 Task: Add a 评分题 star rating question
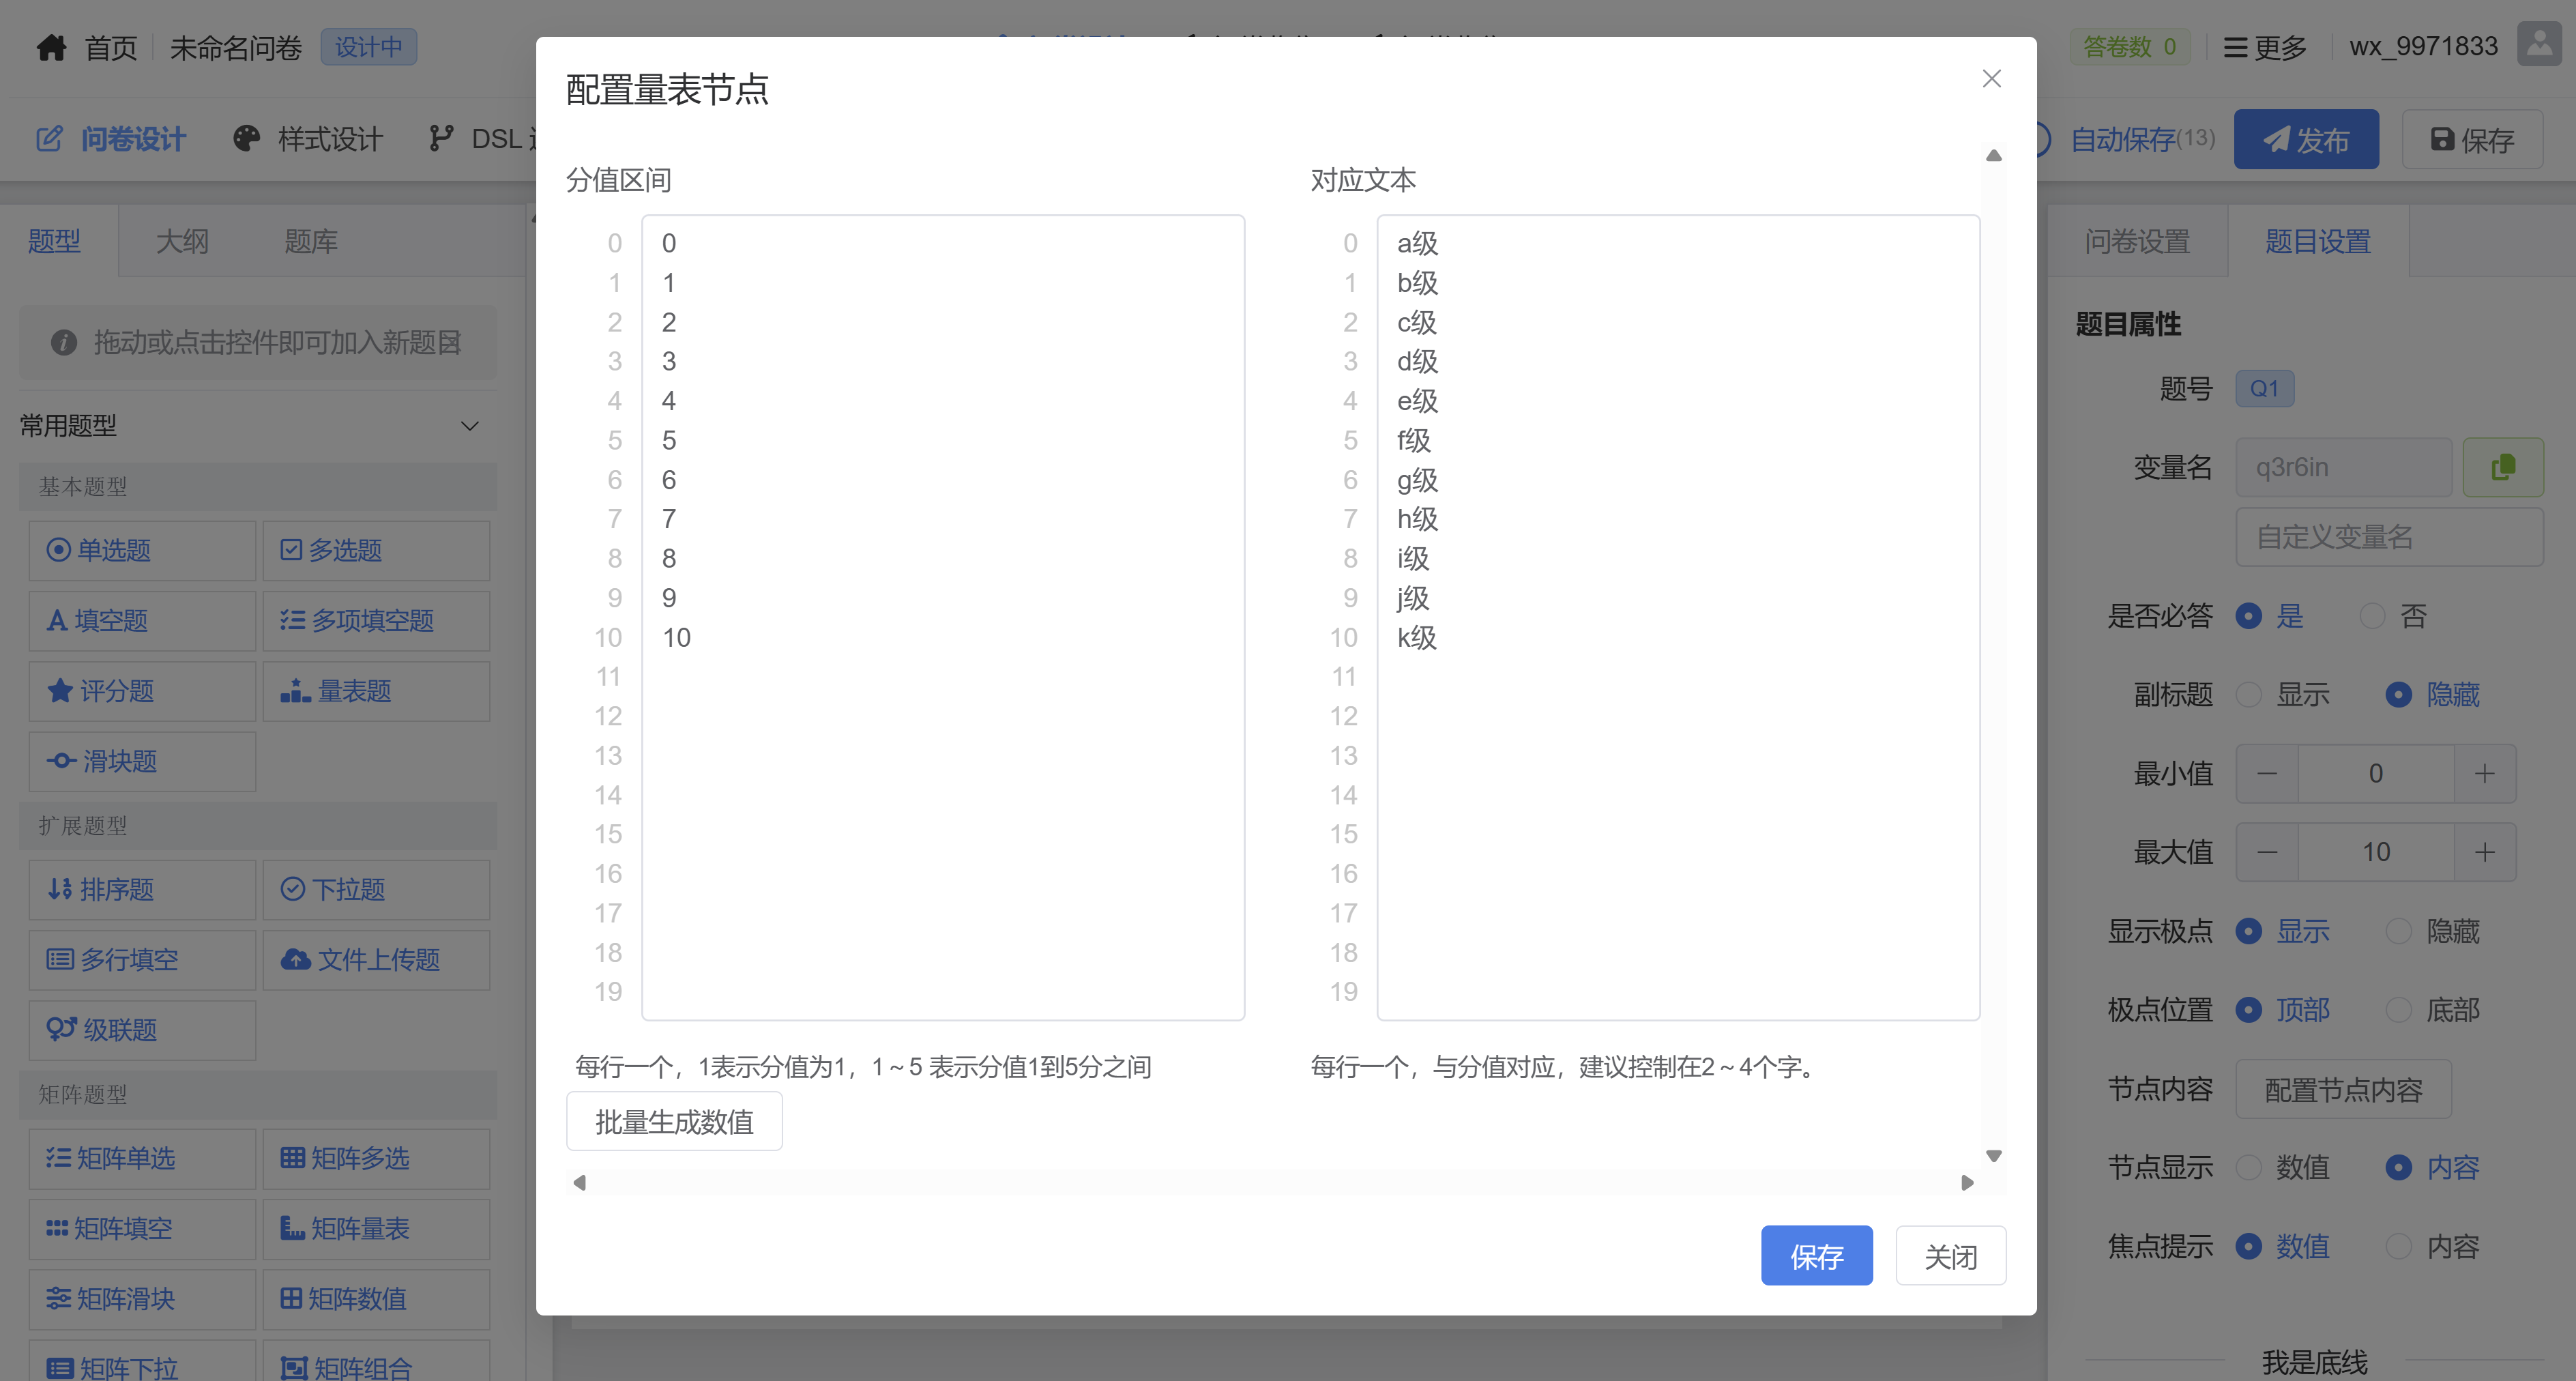(x=142, y=691)
